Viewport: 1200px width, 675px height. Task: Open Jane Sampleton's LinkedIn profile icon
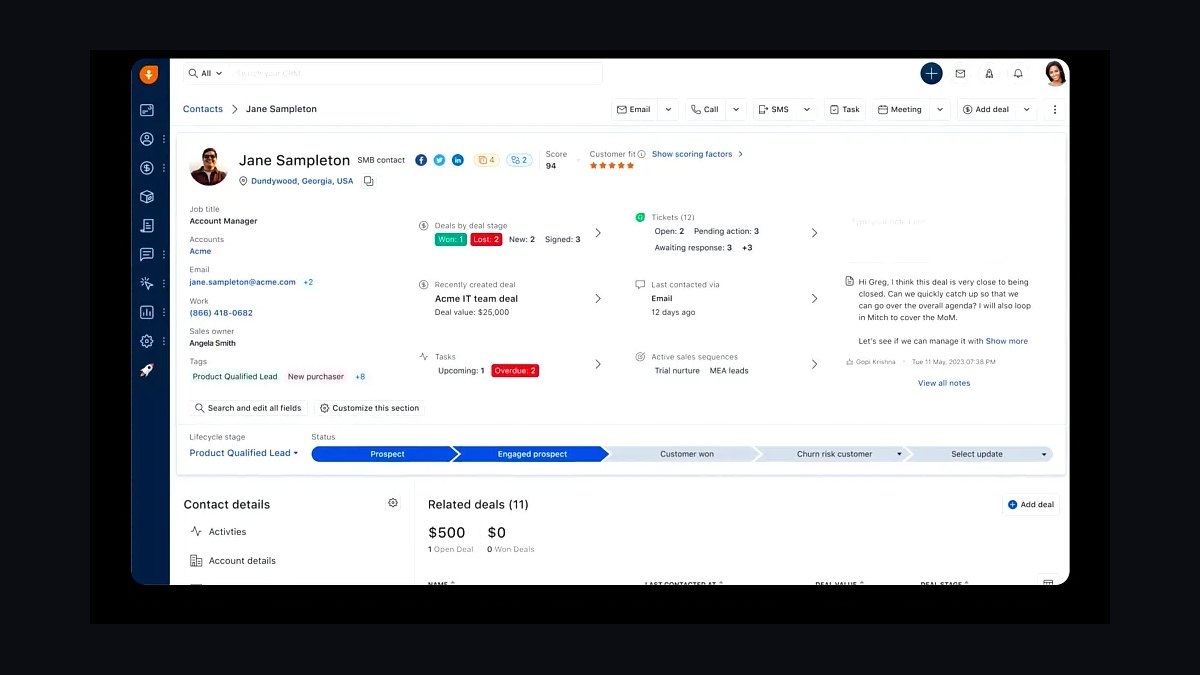(x=457, y=160)
